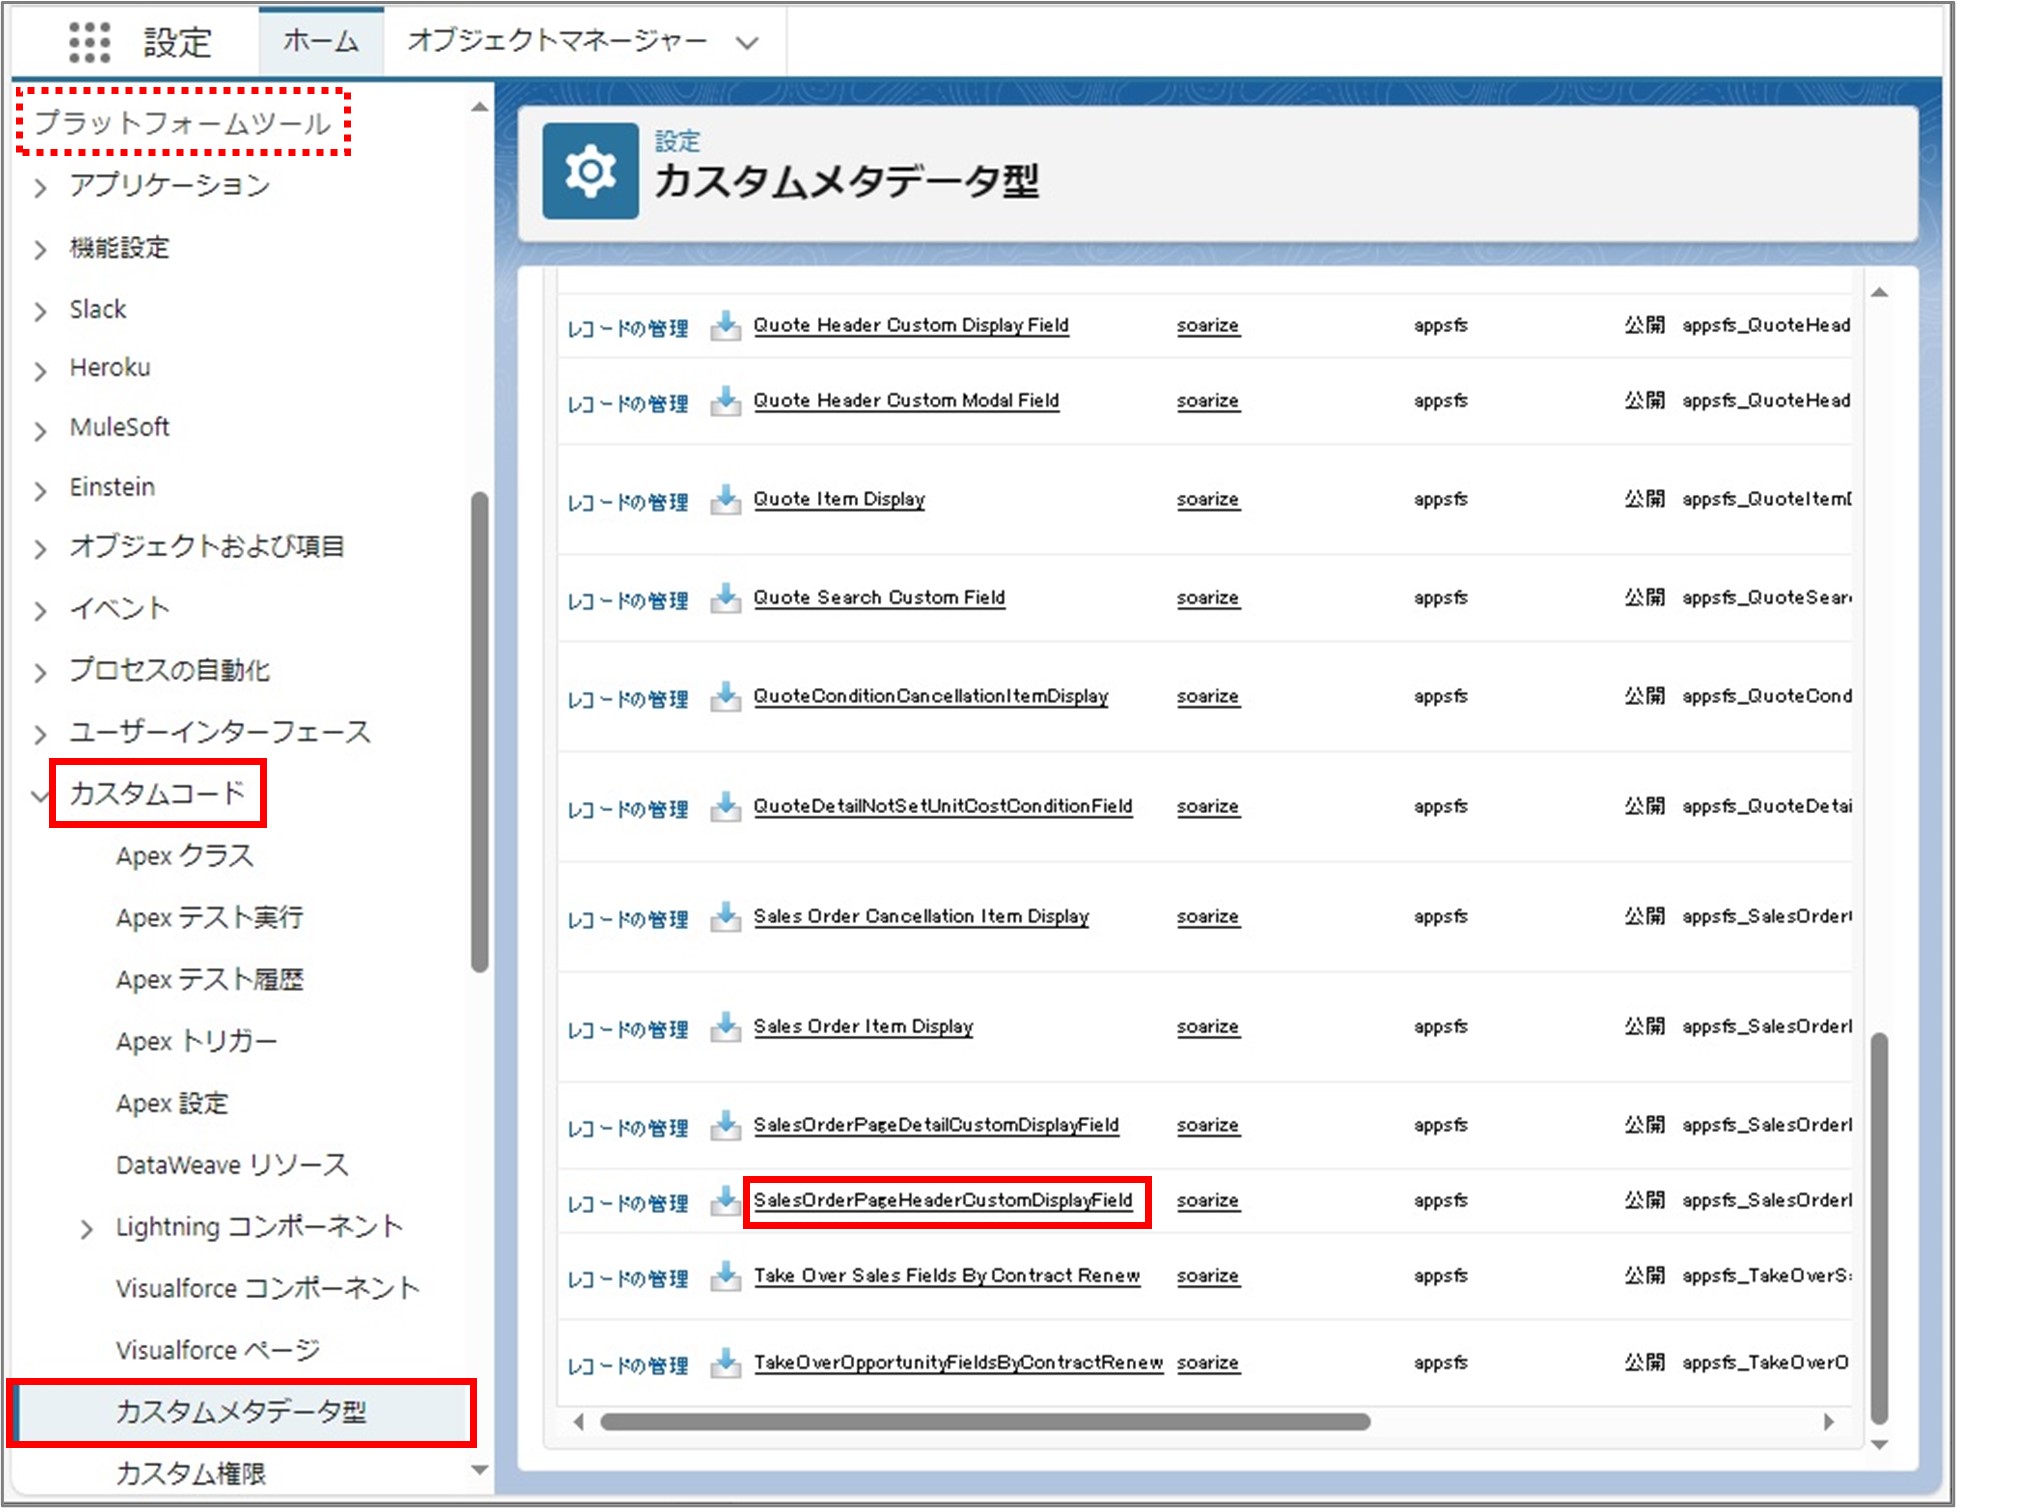This screenshot has width=2027, height=1512.
Task: Click download icon in QuoteConditionCancellationItemDisplay row
Action: (725, 696)
